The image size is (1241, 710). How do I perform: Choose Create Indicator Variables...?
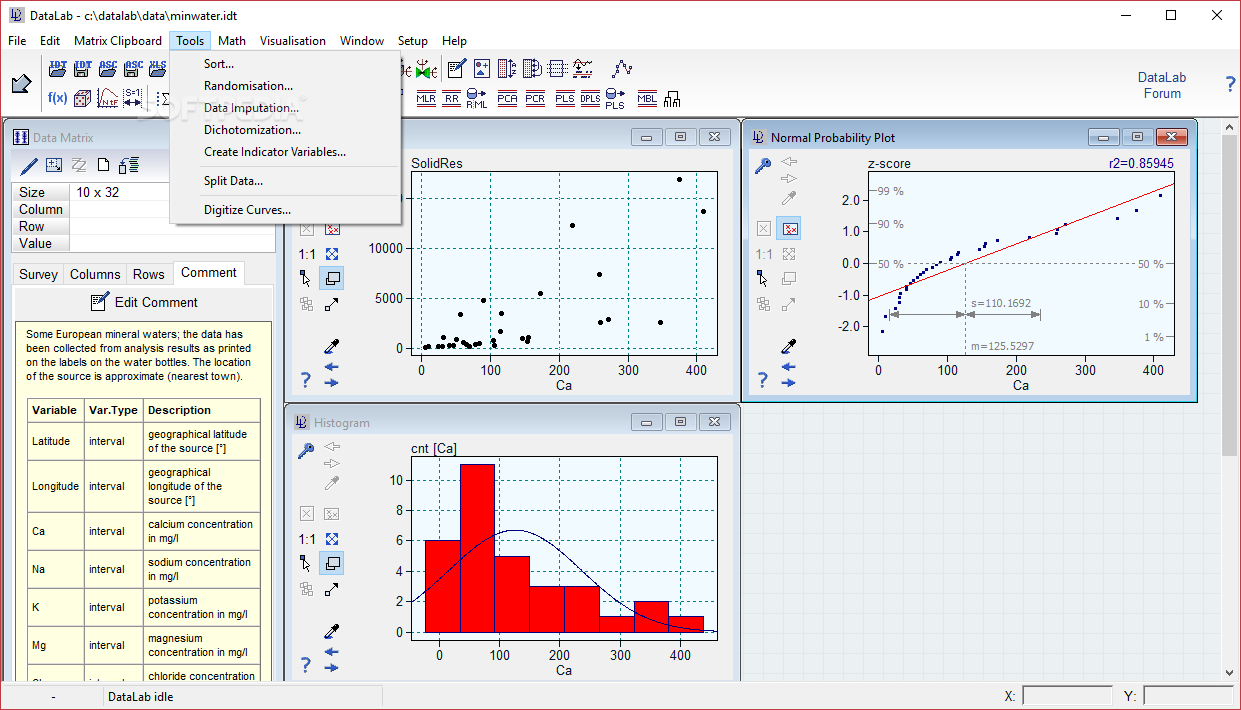(x=275, y=152)
